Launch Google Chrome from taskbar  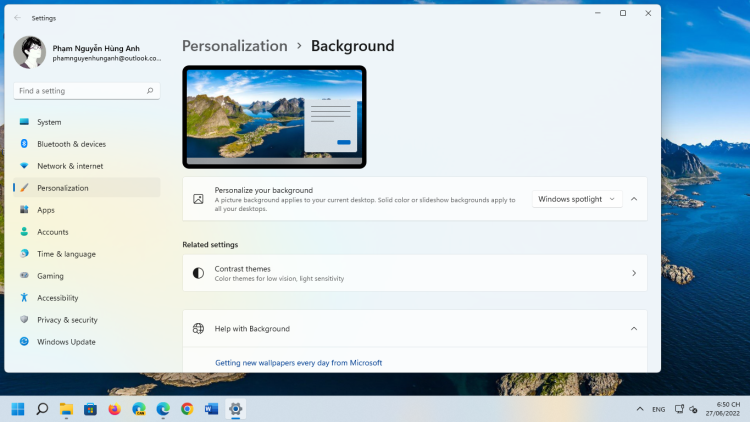coord(187,409)
